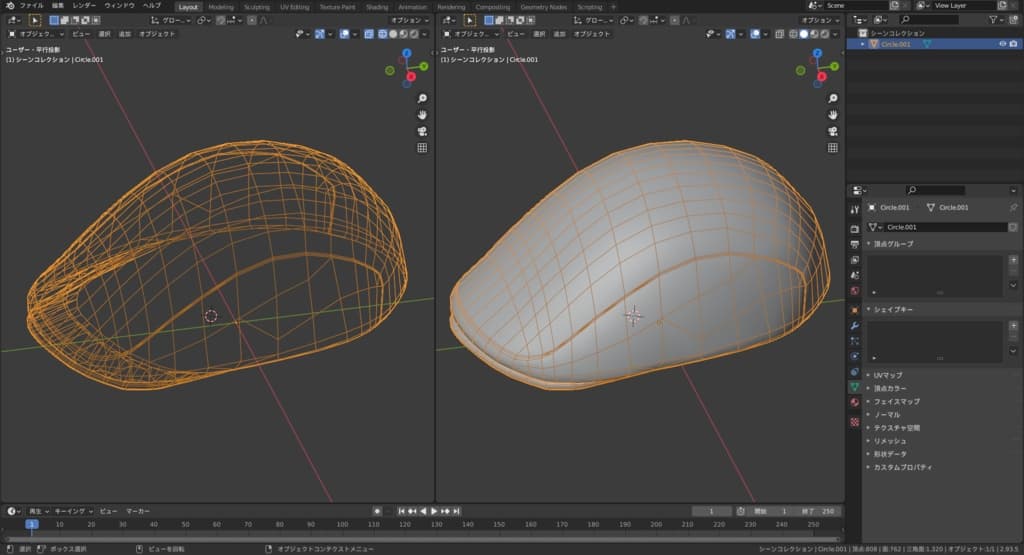Add a new vertex group with plus button

point(1013,260)
